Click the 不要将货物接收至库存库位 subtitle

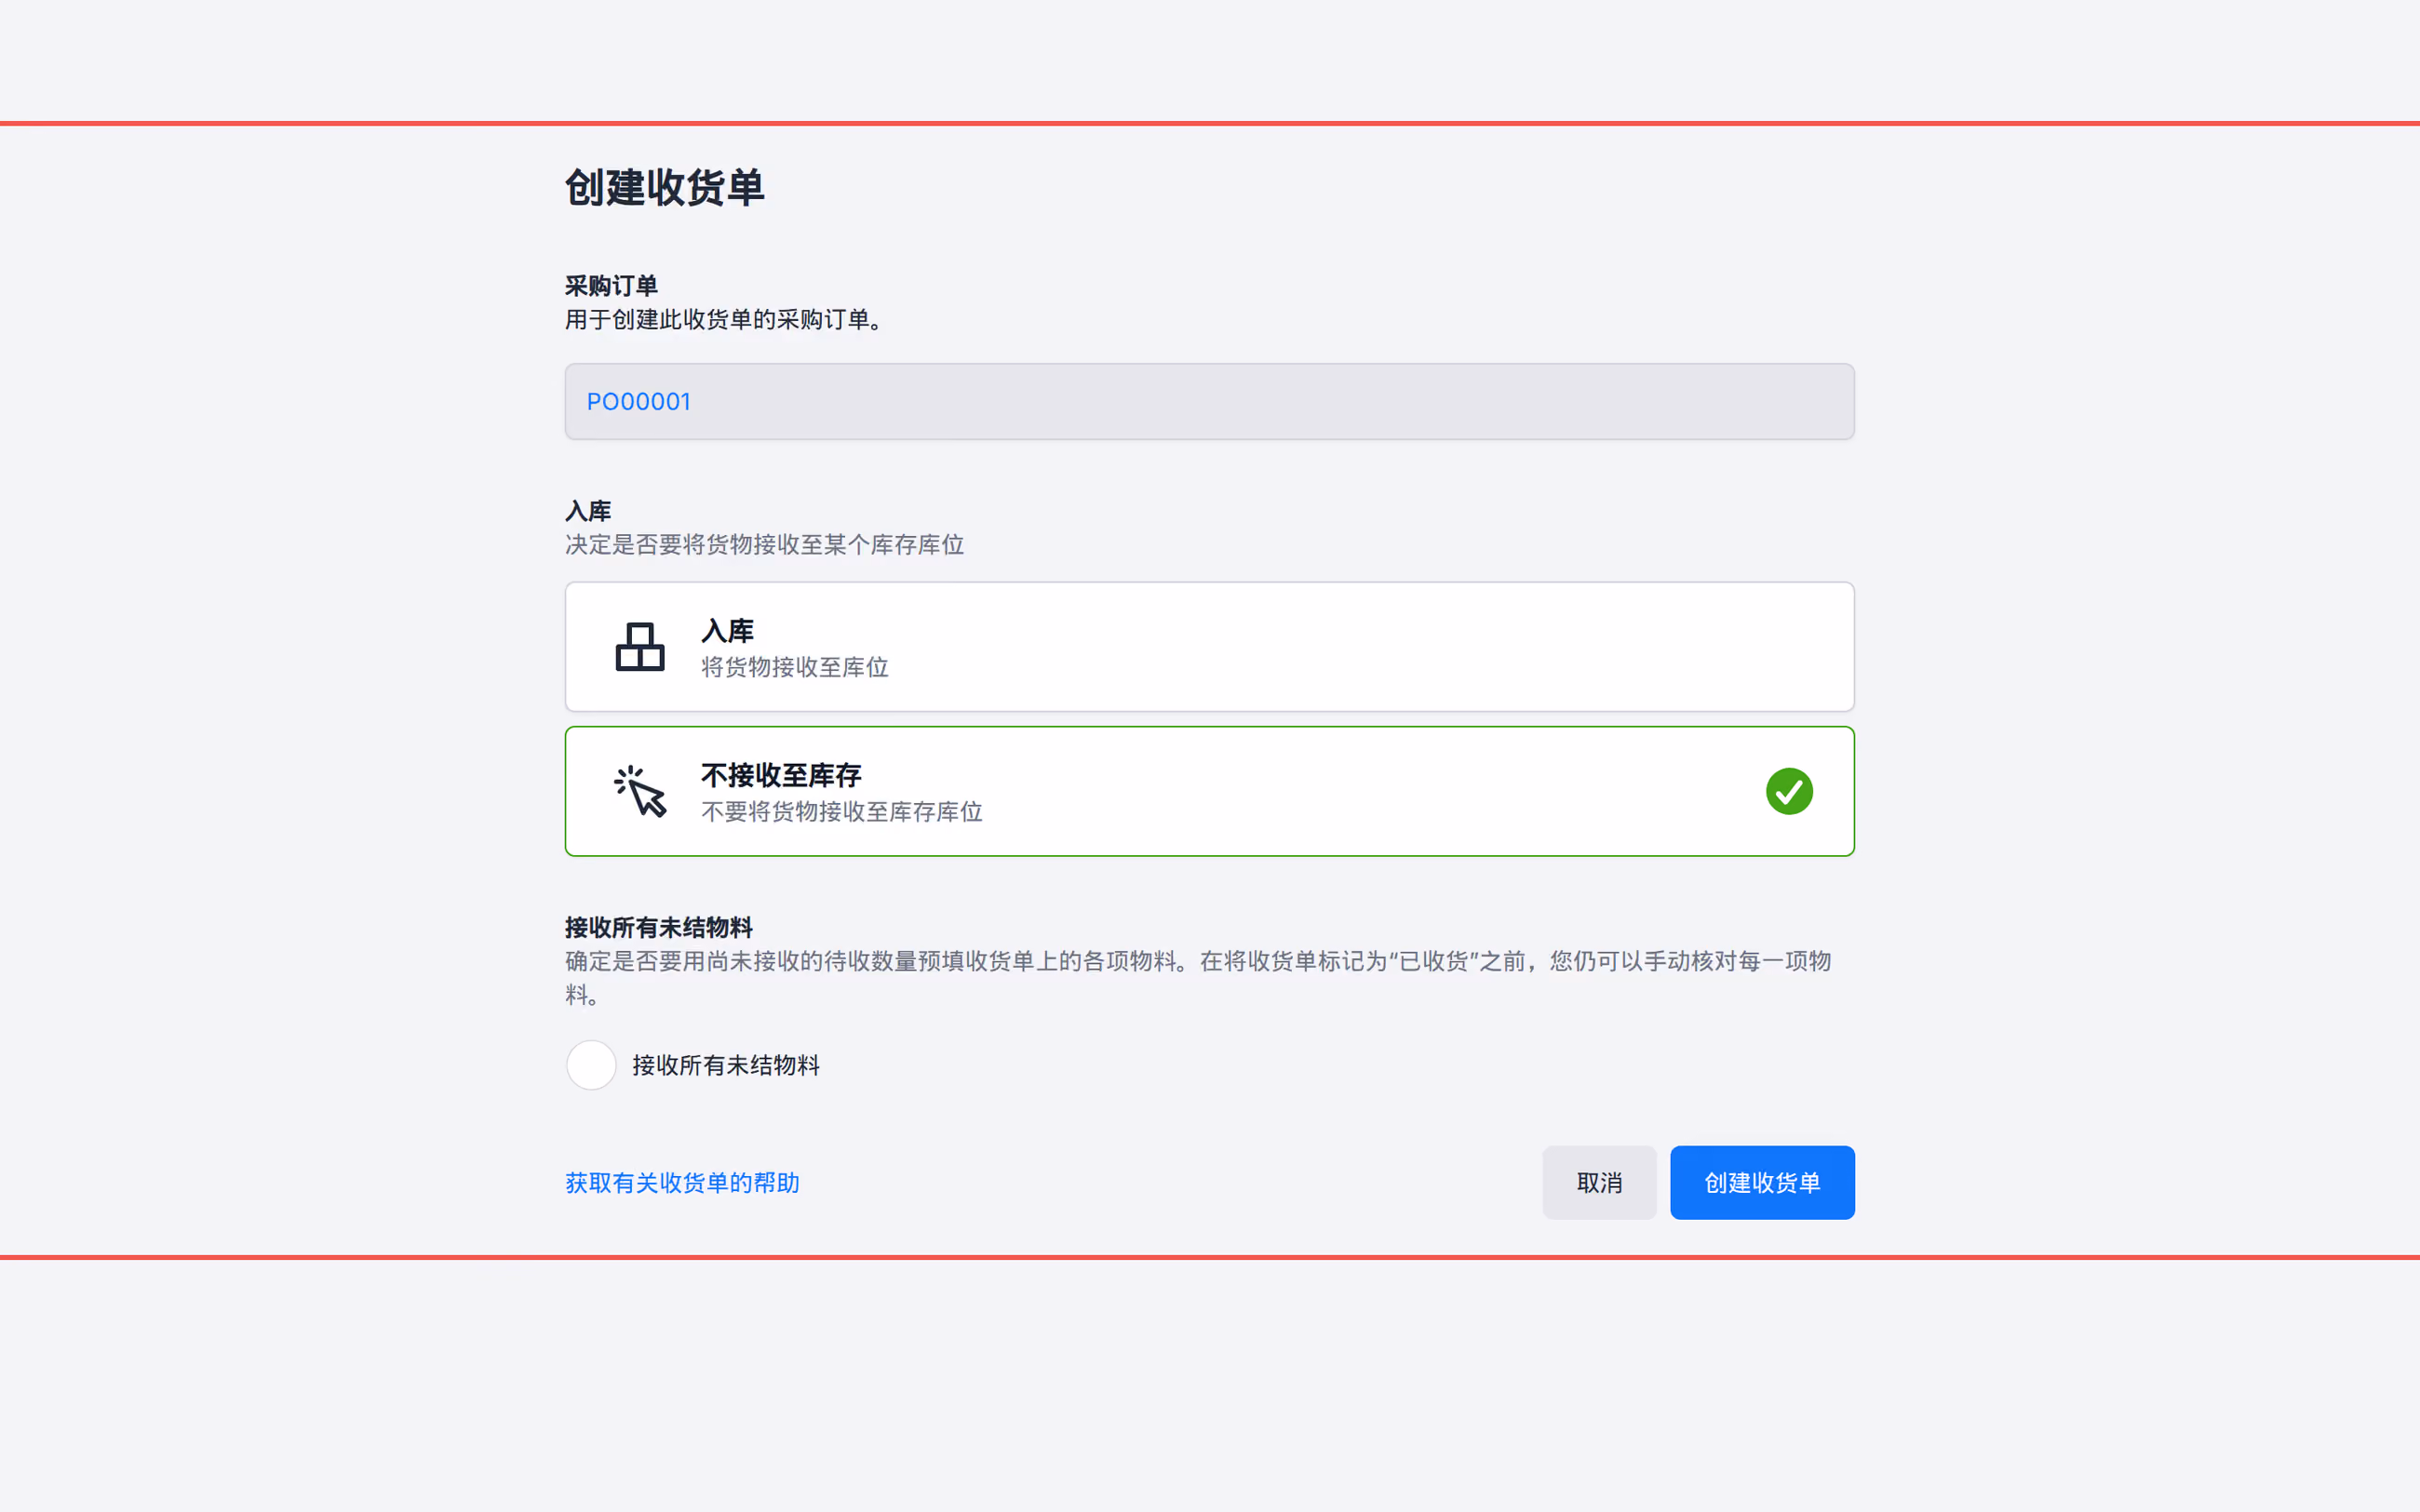[841, 811]
